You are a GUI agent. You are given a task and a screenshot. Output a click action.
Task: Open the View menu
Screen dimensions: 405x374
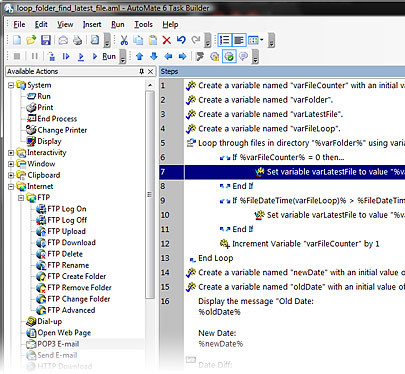(x=65, y=25)
